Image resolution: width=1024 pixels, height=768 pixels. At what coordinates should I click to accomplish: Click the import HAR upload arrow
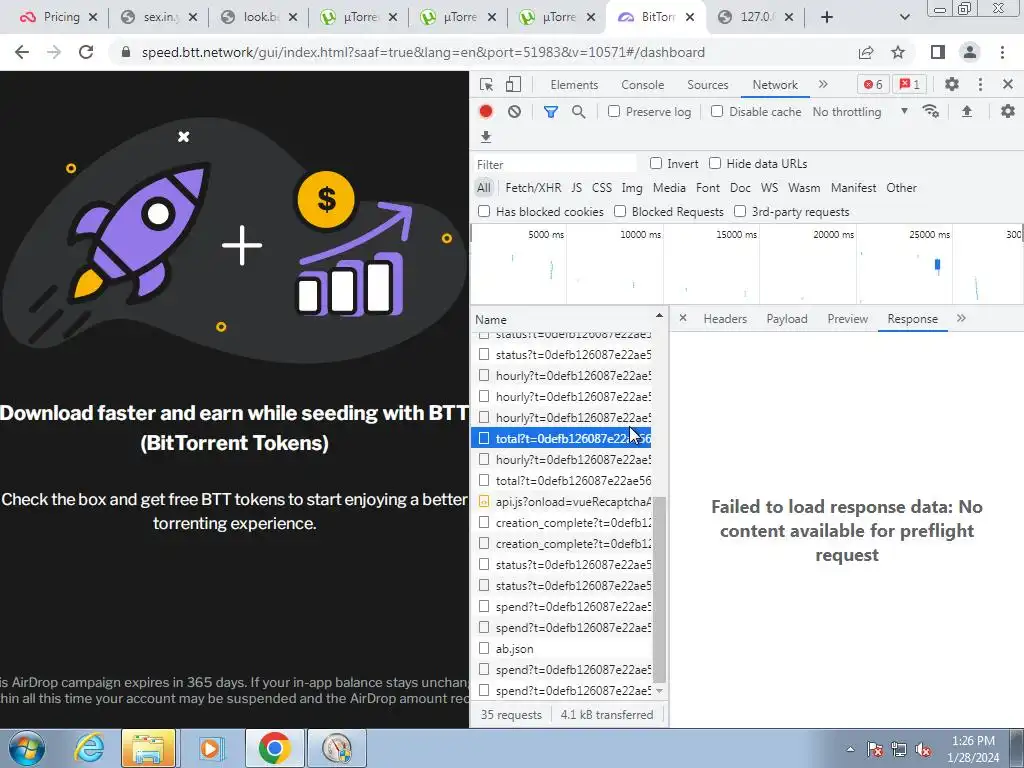(967, 112)
